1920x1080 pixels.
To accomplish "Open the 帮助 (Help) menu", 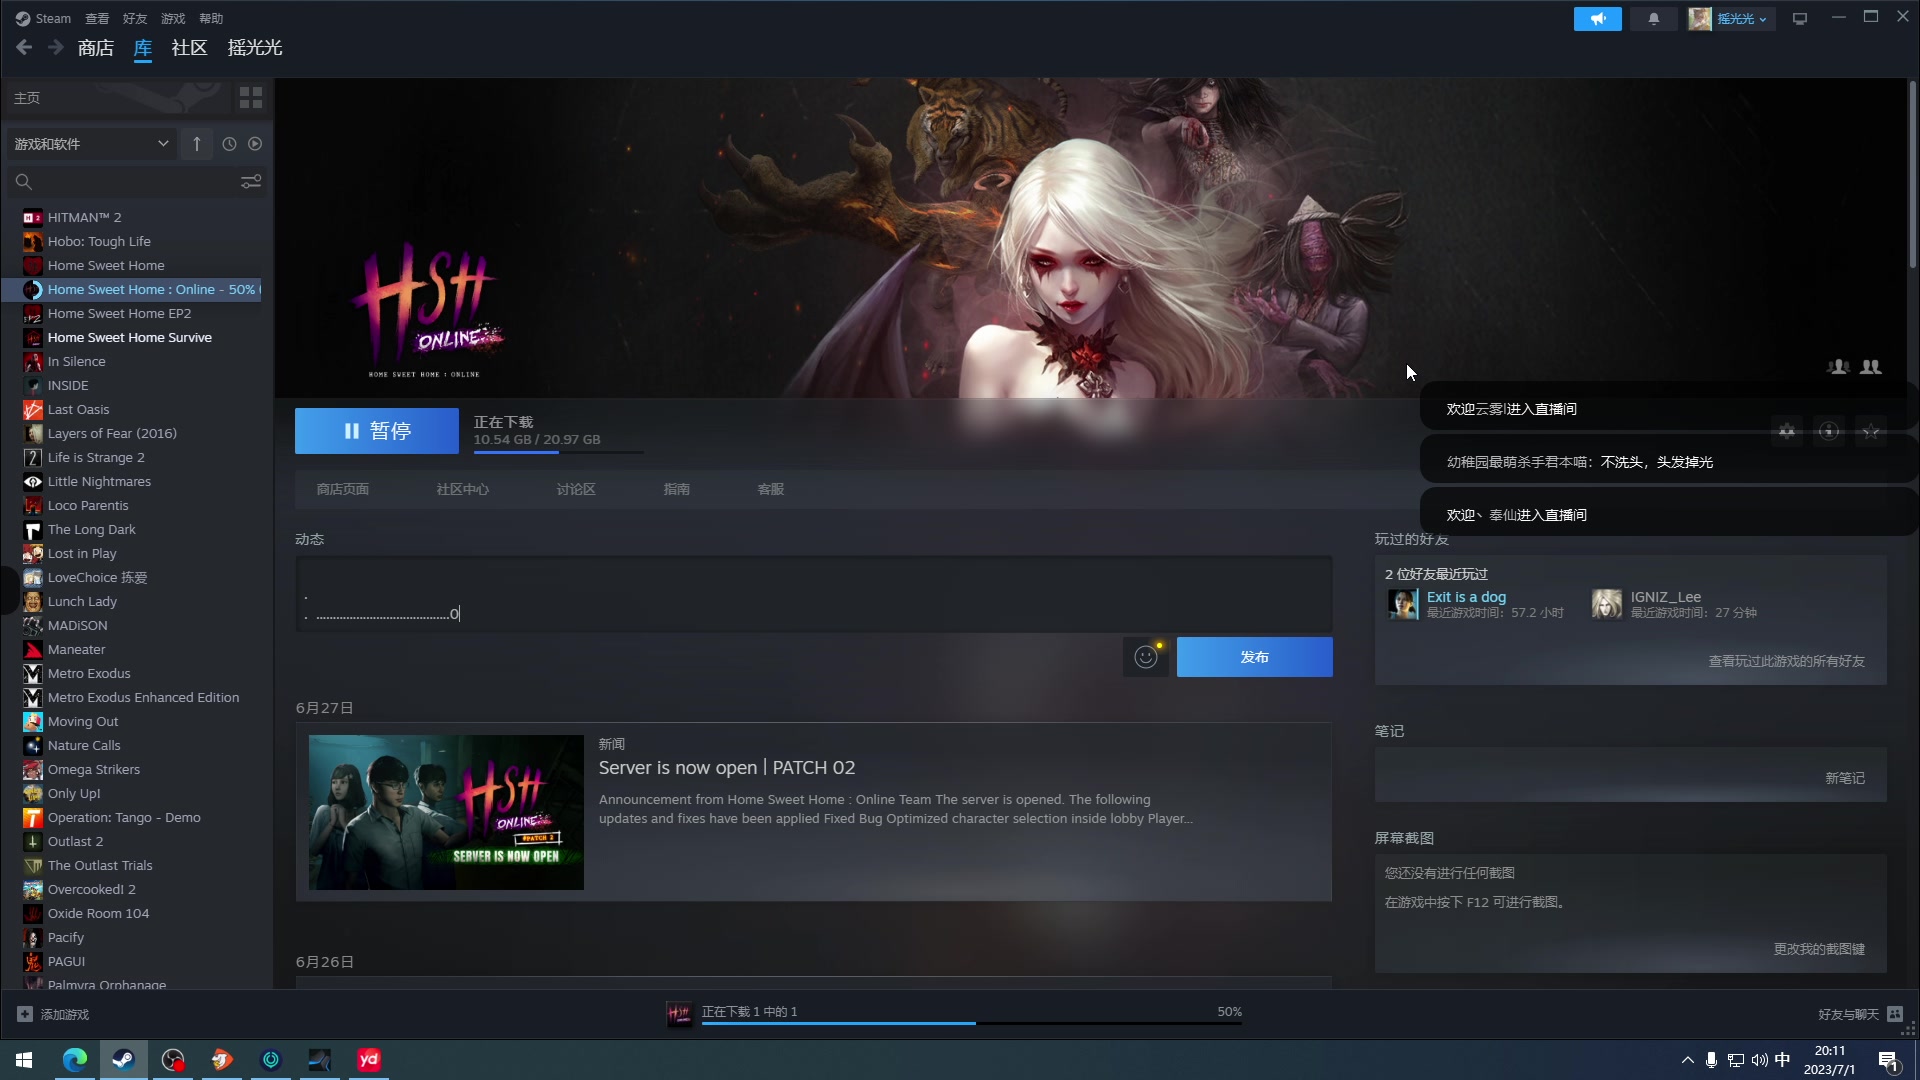I will pyautogui.click(x=211, y=18).
